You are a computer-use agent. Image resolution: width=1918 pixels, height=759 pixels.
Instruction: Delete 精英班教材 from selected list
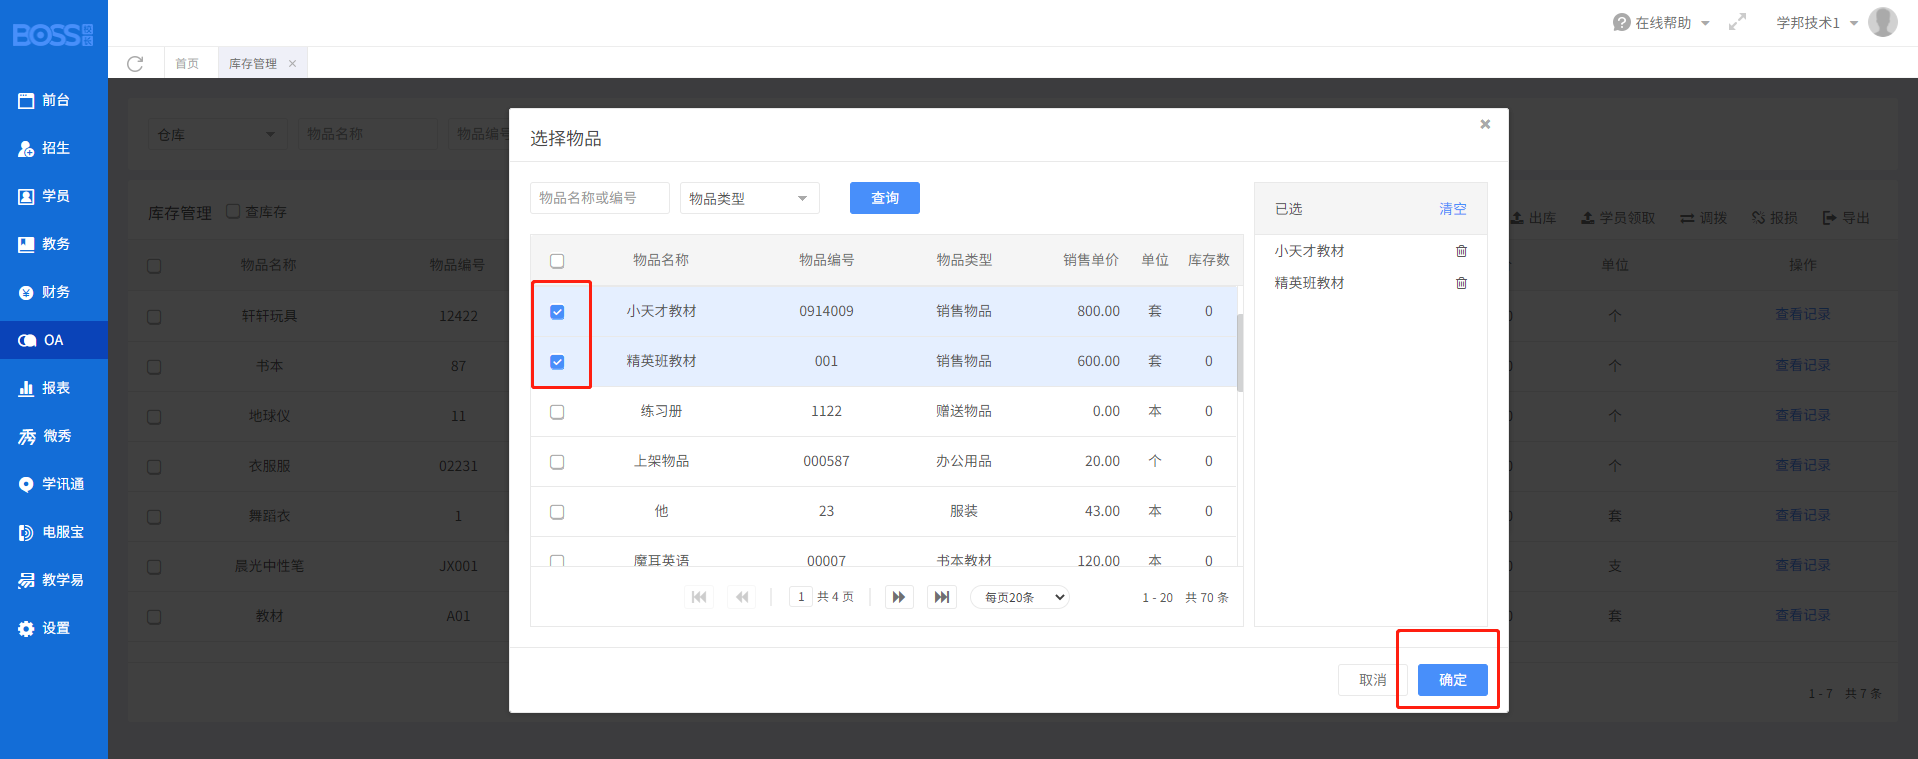tap(1461, 283)
